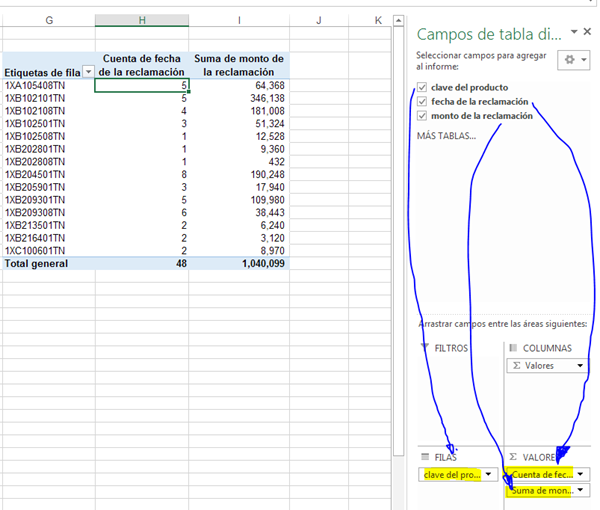This screenshot has height=510, width=600.
Task: Toggle 'monto de la reclamación' checkbox
Action: pos(423,116)
